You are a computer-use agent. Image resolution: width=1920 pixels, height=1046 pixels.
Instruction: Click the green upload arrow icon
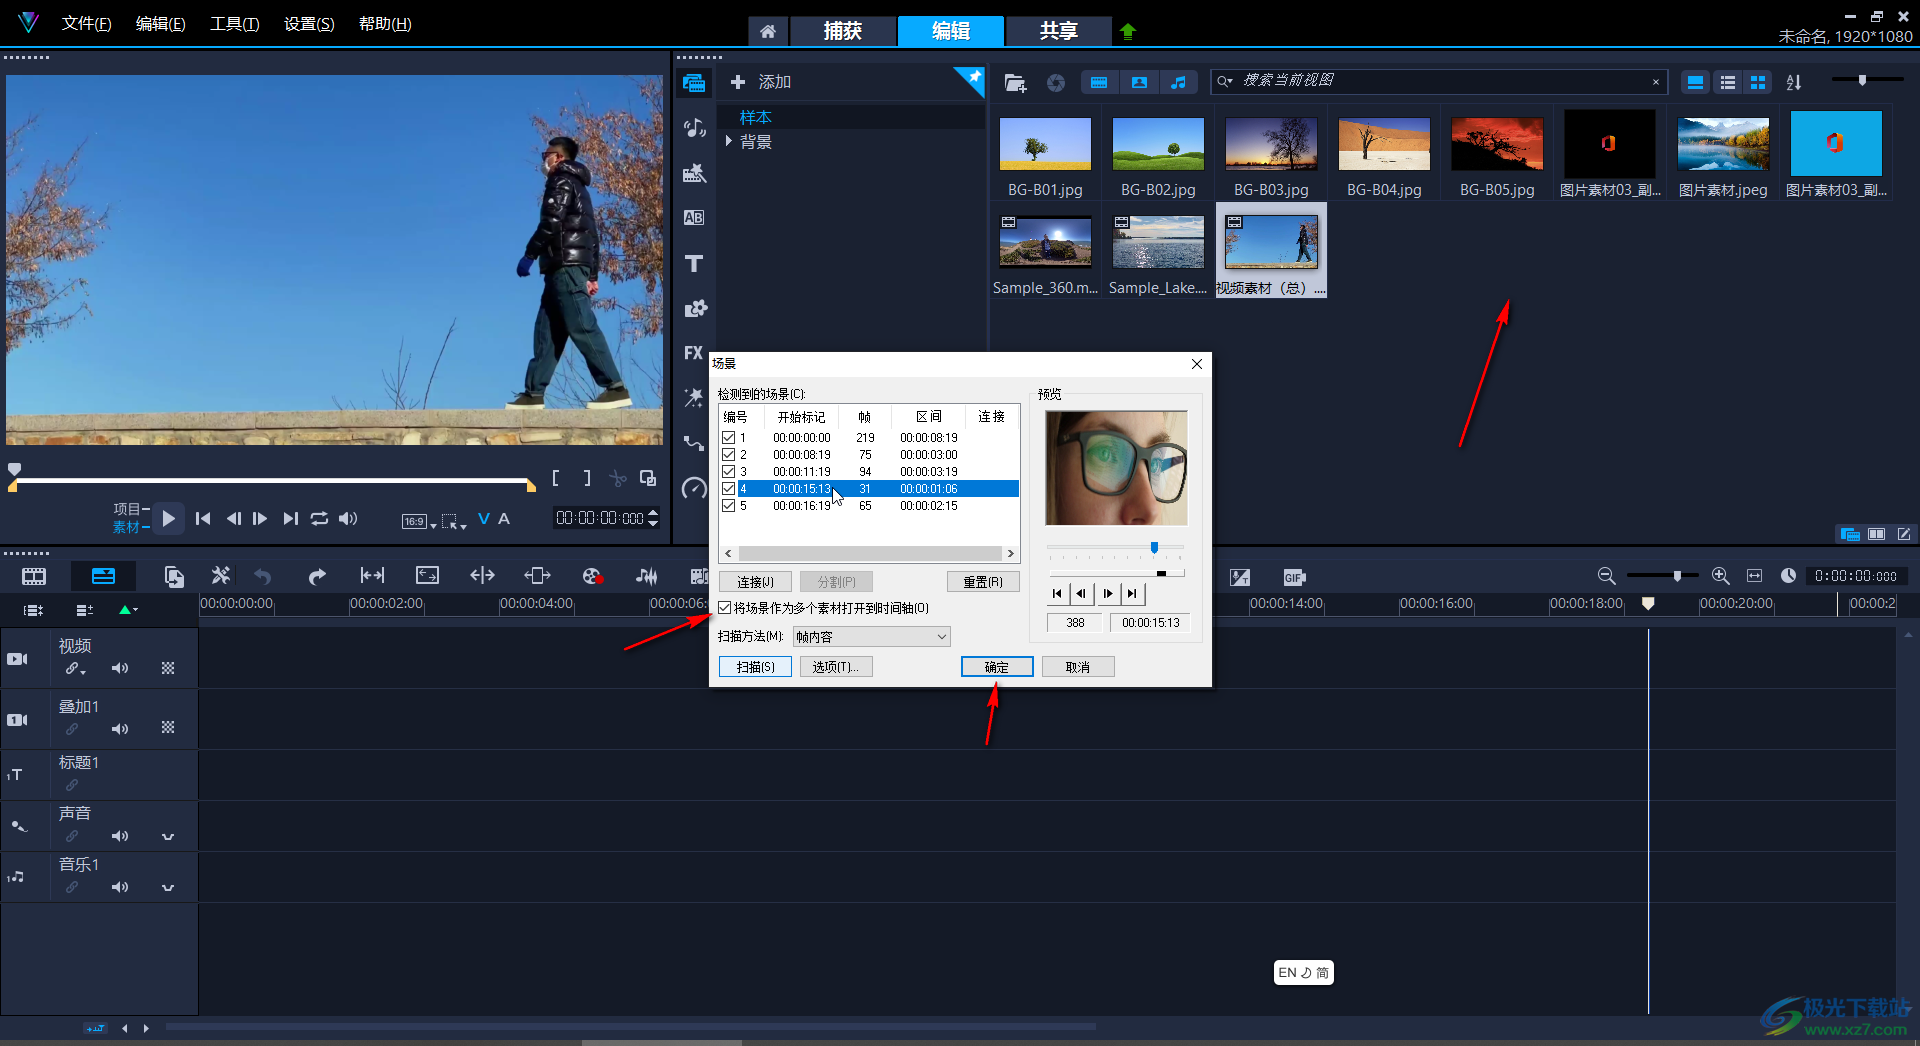(1128, 31)
